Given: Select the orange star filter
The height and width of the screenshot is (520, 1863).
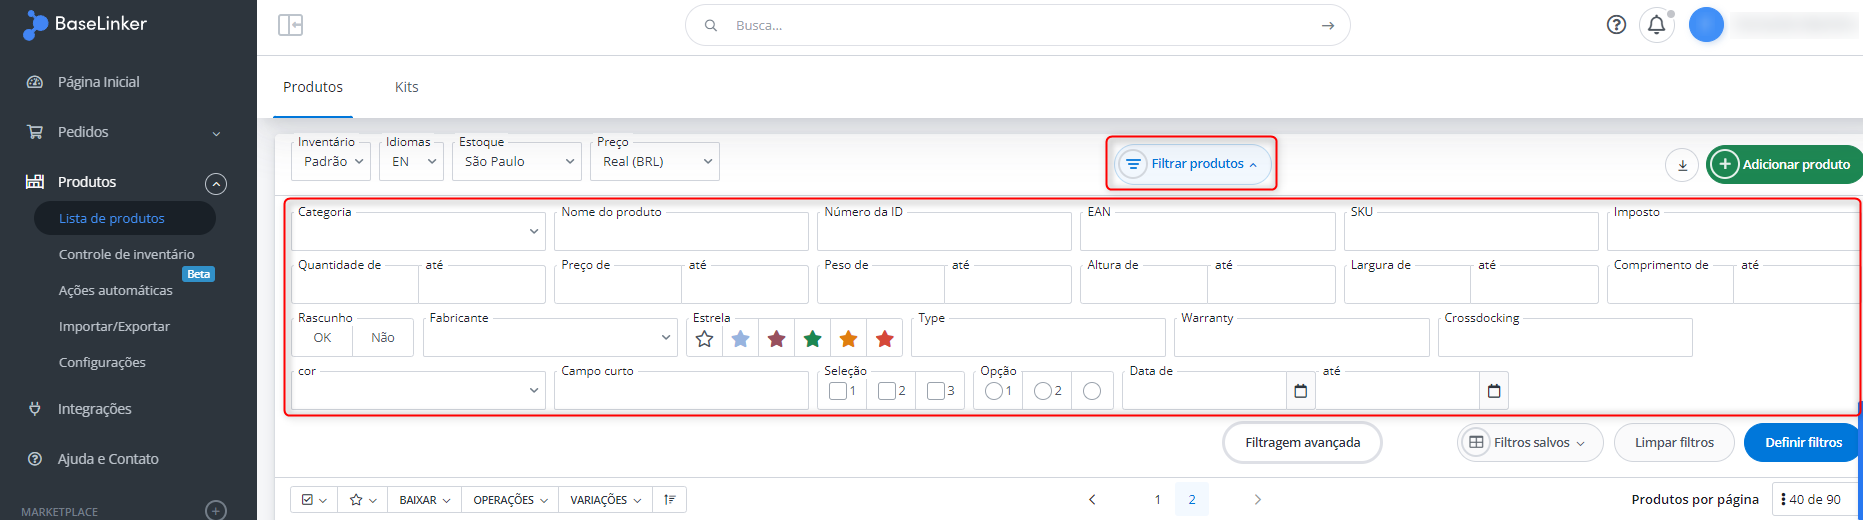Looking at the screenshot, I should [x=848, y=339].
